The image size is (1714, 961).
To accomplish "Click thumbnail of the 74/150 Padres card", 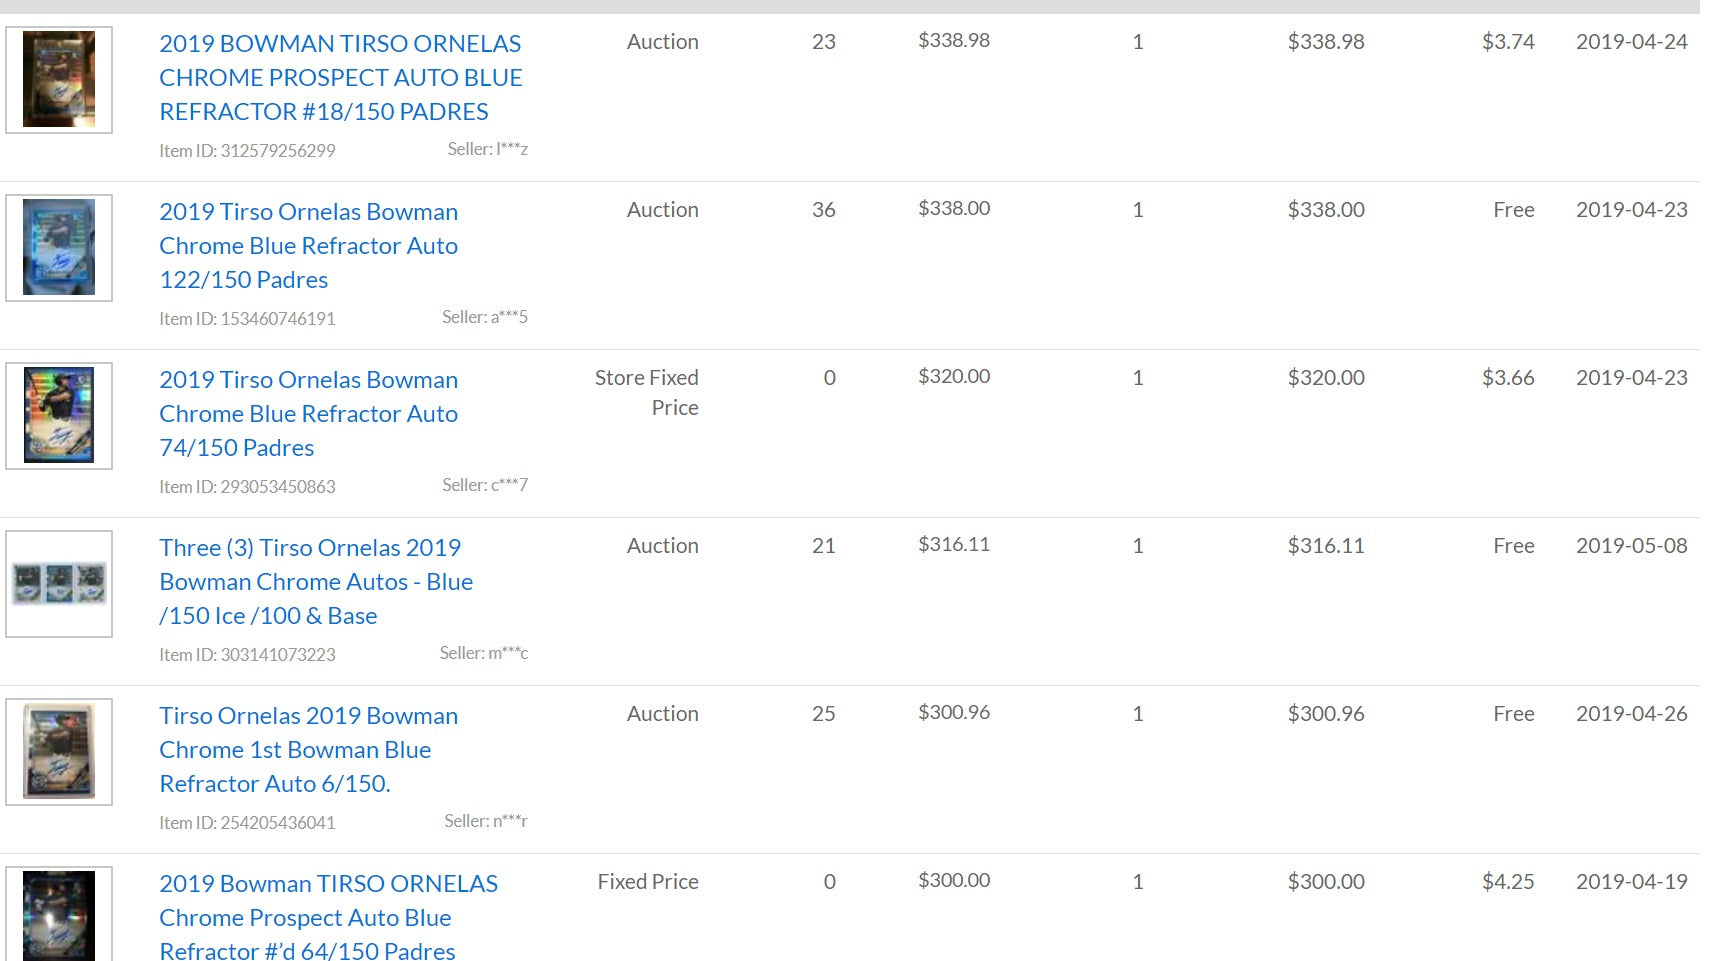I will (x=59, y=415).
